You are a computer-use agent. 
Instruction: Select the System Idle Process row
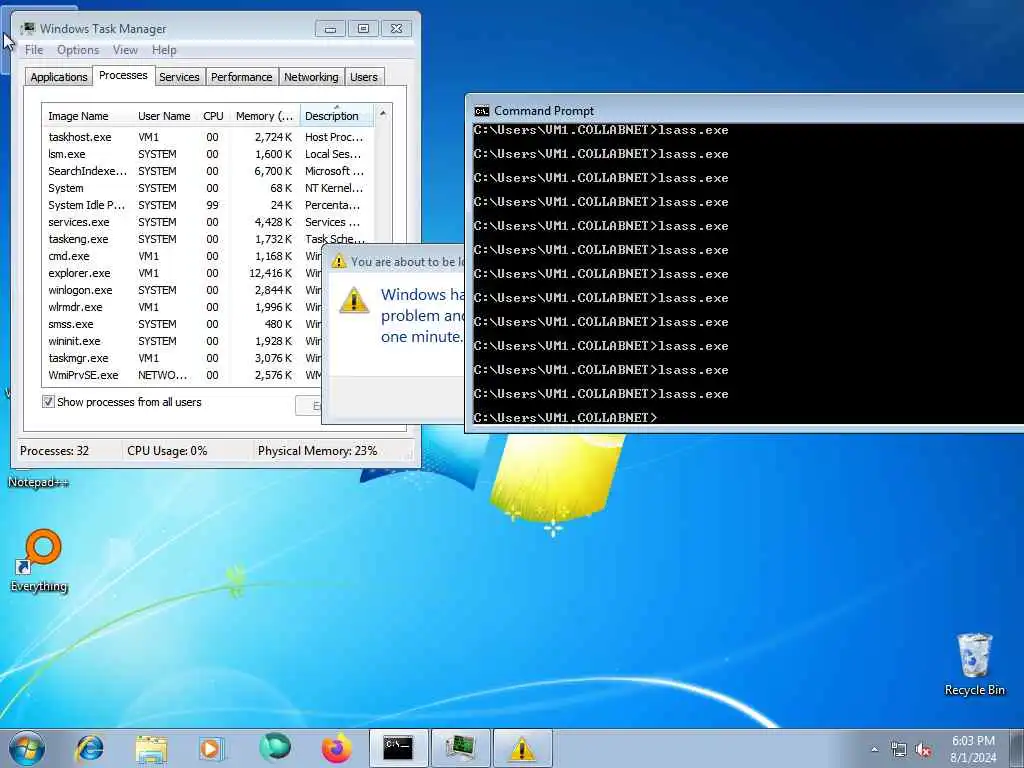click(x=208, y=205)
